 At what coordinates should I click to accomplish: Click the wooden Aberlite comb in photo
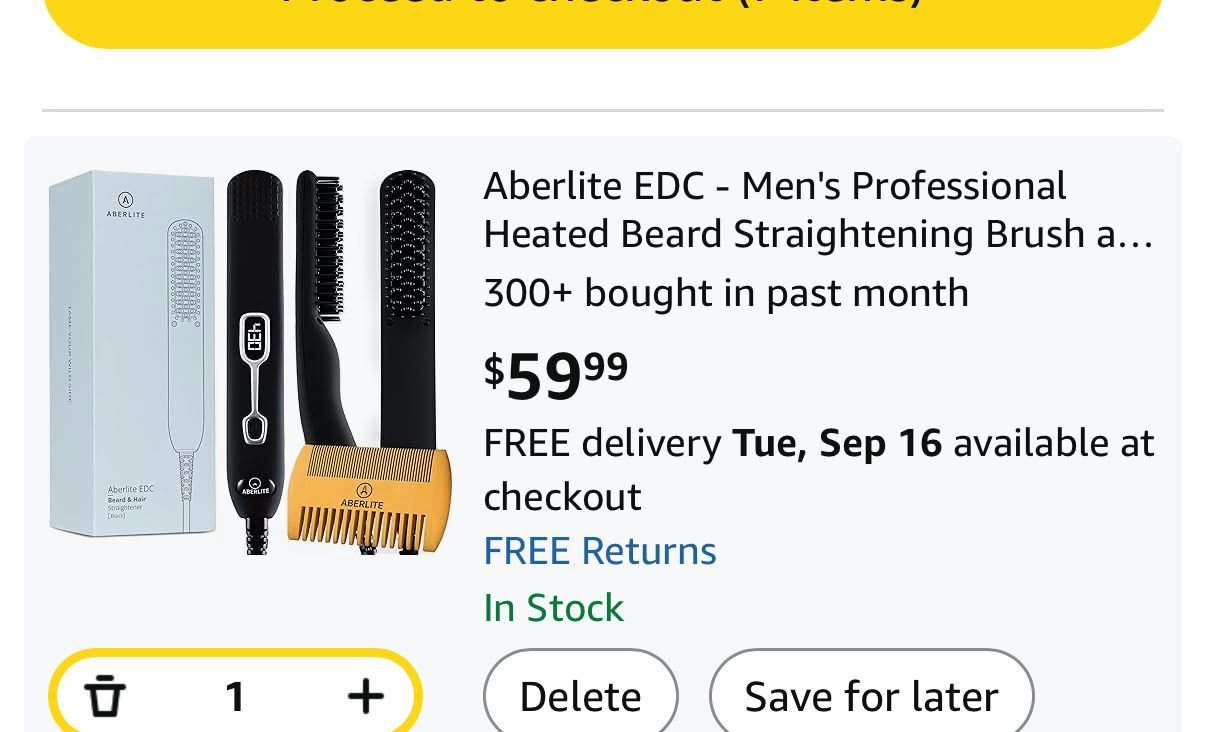365,497
